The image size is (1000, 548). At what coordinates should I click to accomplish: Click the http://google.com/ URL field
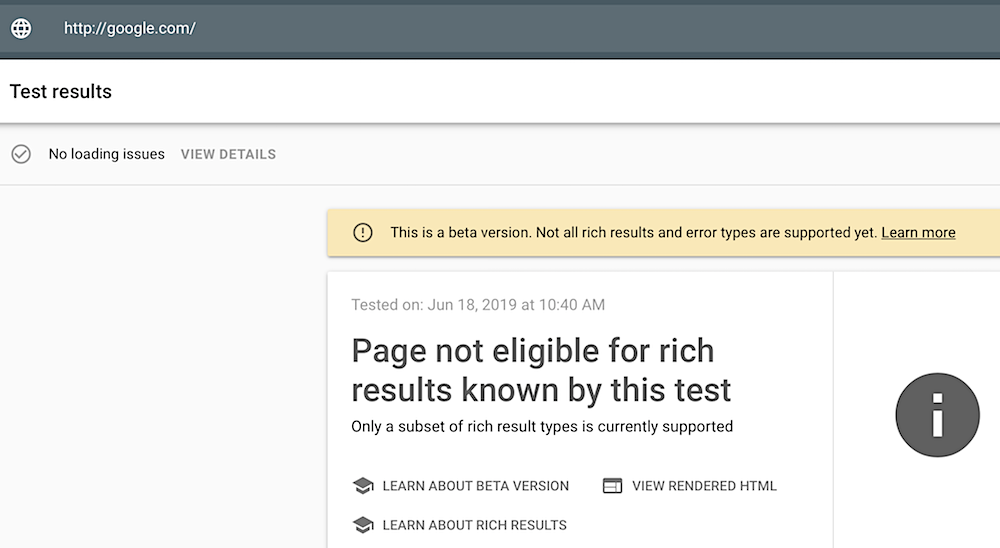pyautogui.click(x=129, y=28)
